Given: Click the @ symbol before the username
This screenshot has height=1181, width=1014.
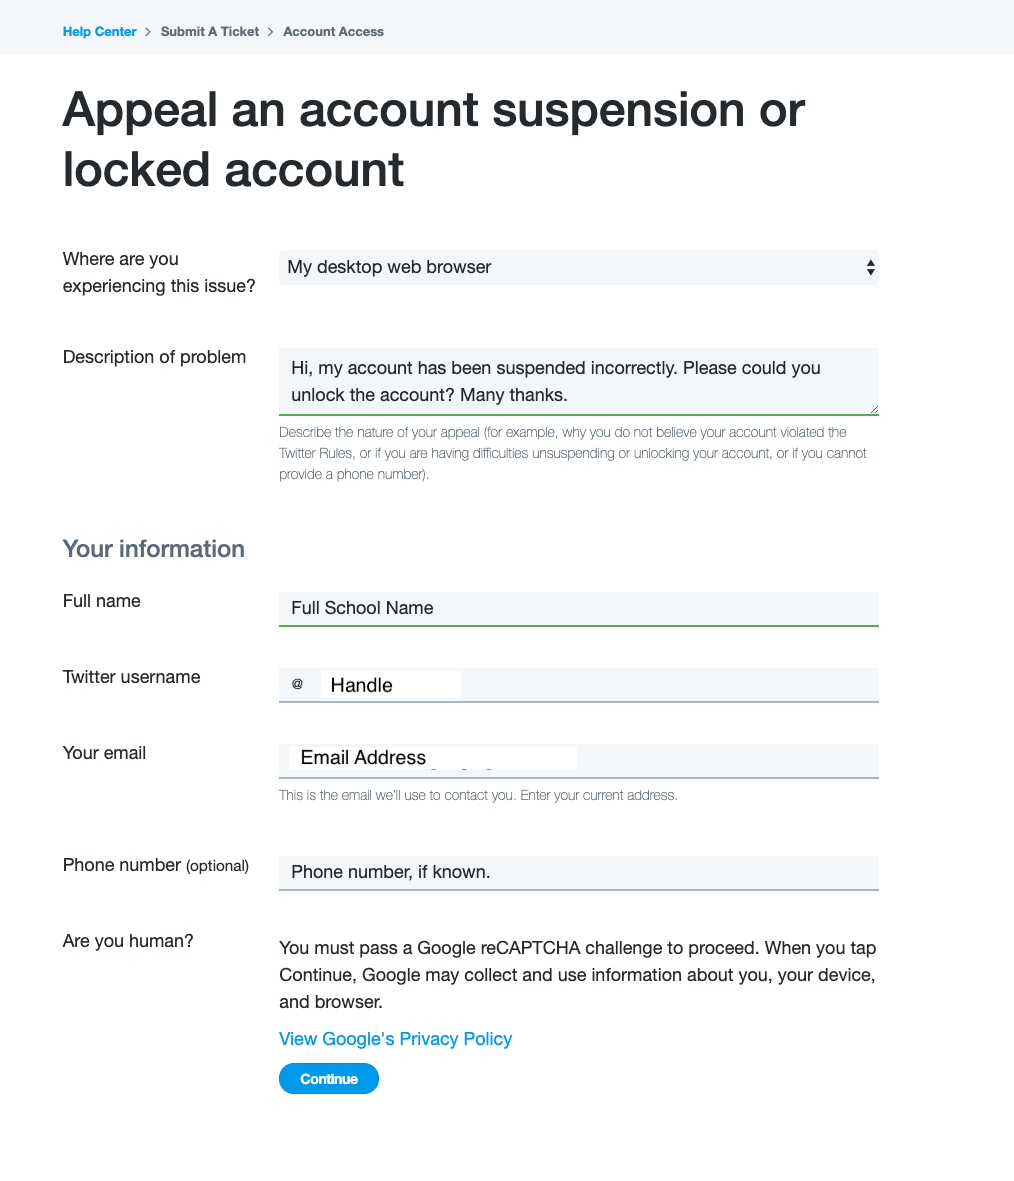Looking at the screenshot, I should pos(297,684).
